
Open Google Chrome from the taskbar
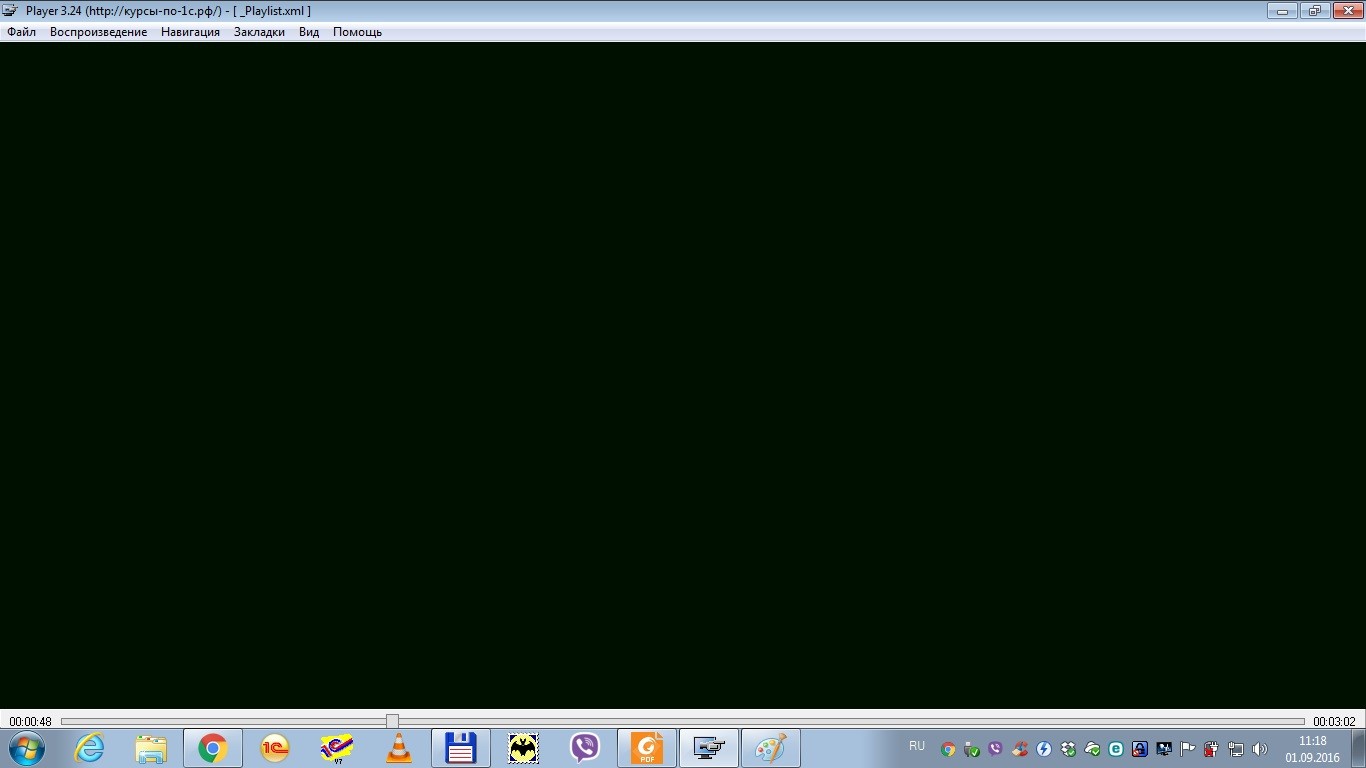tap(212, 748)
